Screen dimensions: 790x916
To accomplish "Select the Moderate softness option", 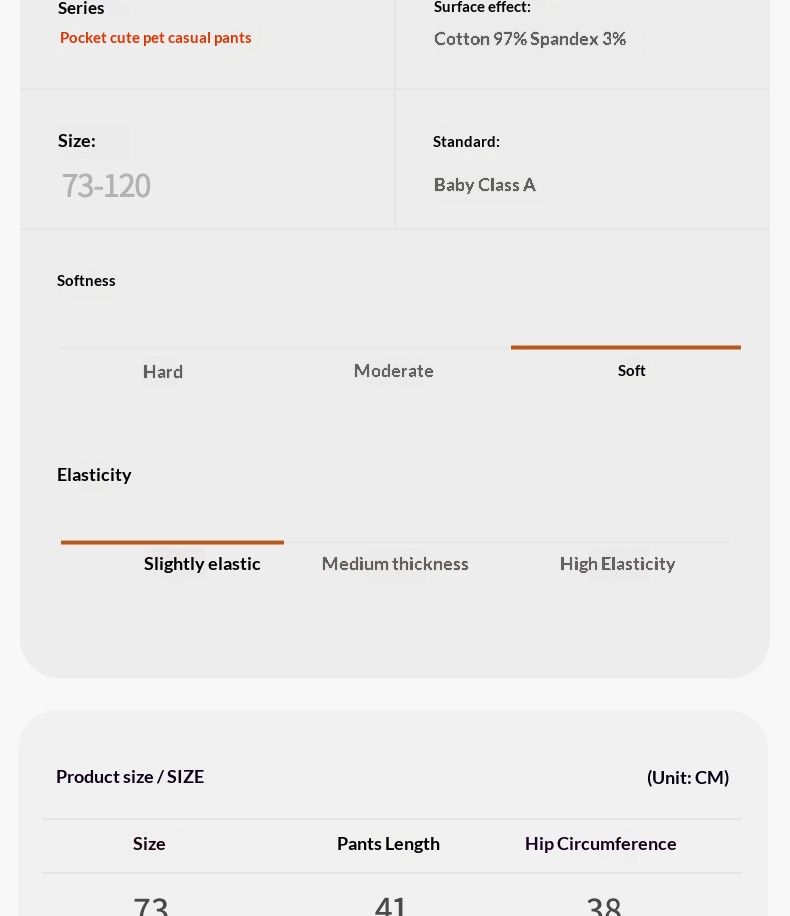I will pos(393,370).
